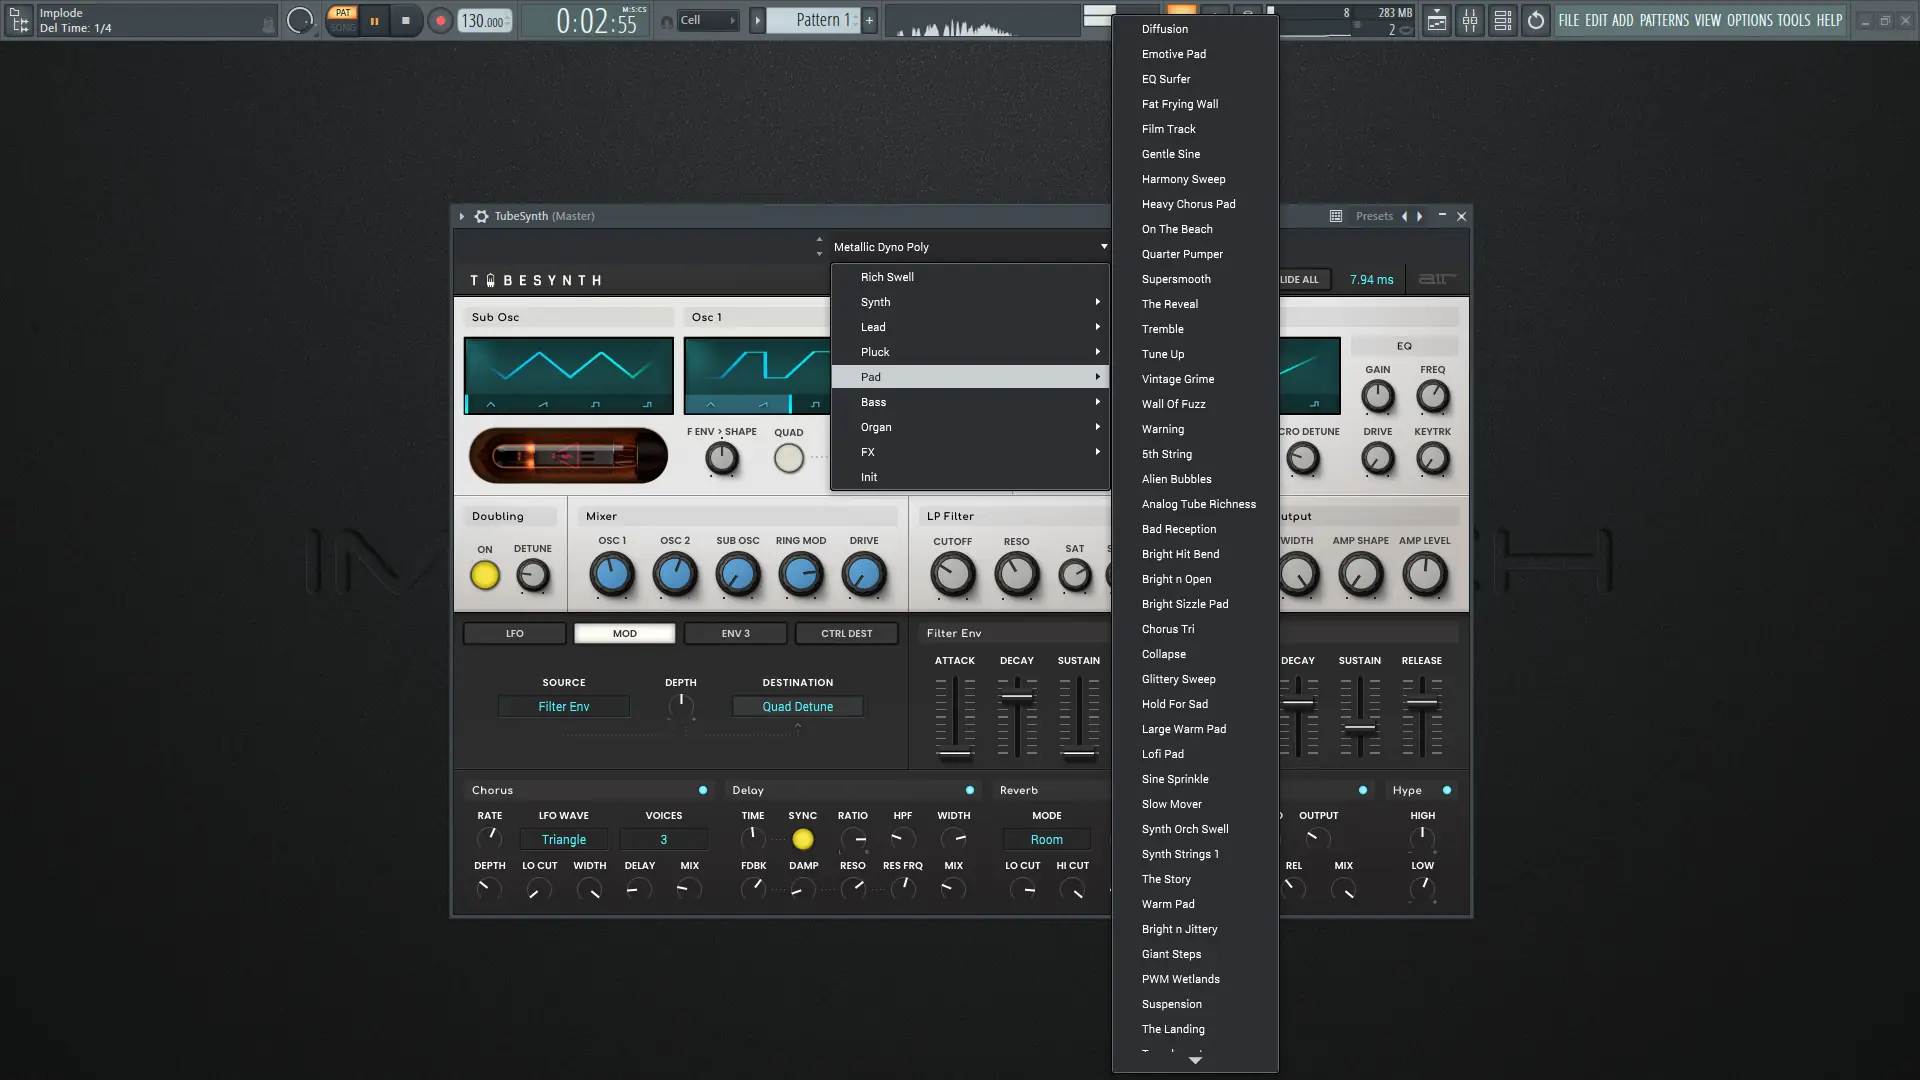Viewport: 1920px width, 1080px height.
Task: Switch to the ENV 3 tab
Action: click(x=735, y=634)
